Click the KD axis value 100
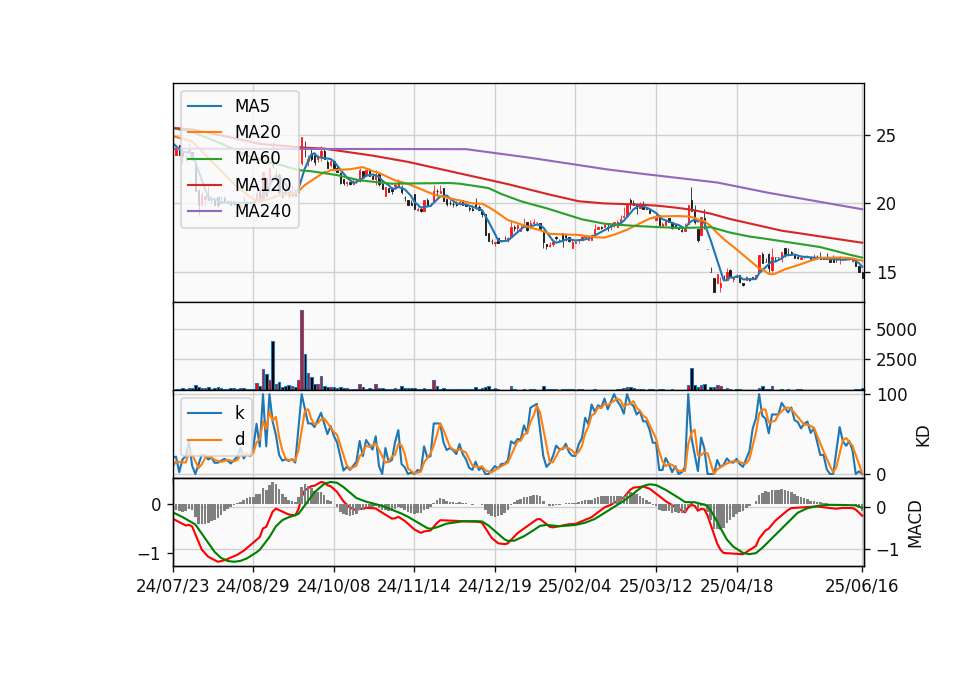Image resolution: width=960 pixels, height=690 pixels. point(892,395)
